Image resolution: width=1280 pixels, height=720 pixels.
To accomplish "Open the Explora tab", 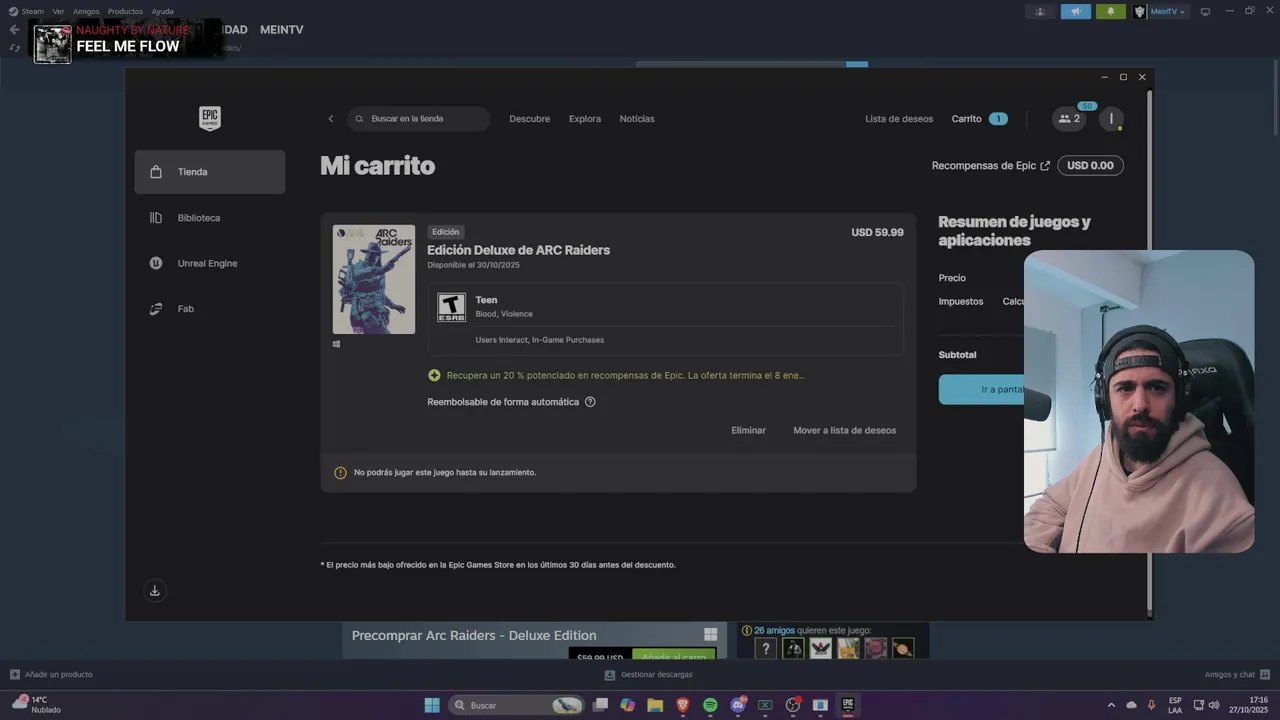I will click(585, 119).
